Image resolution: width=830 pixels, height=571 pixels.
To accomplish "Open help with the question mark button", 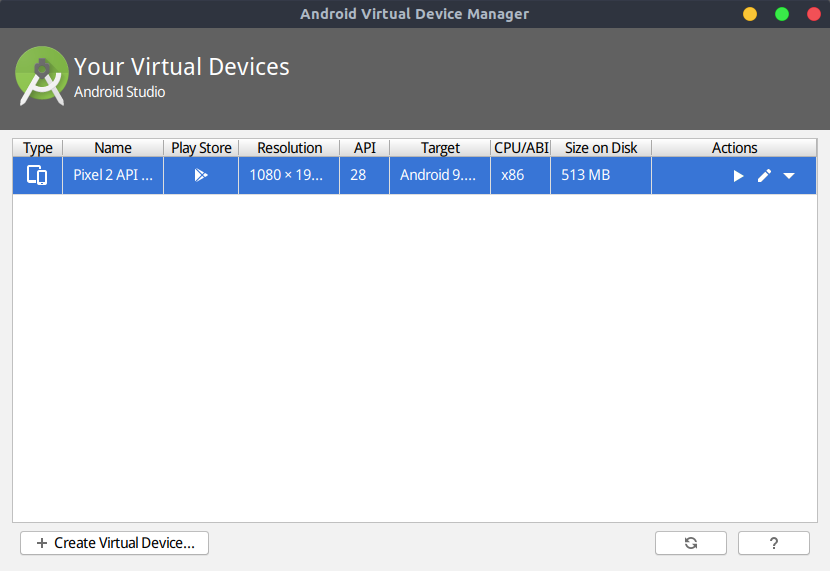I will [774, 543].
